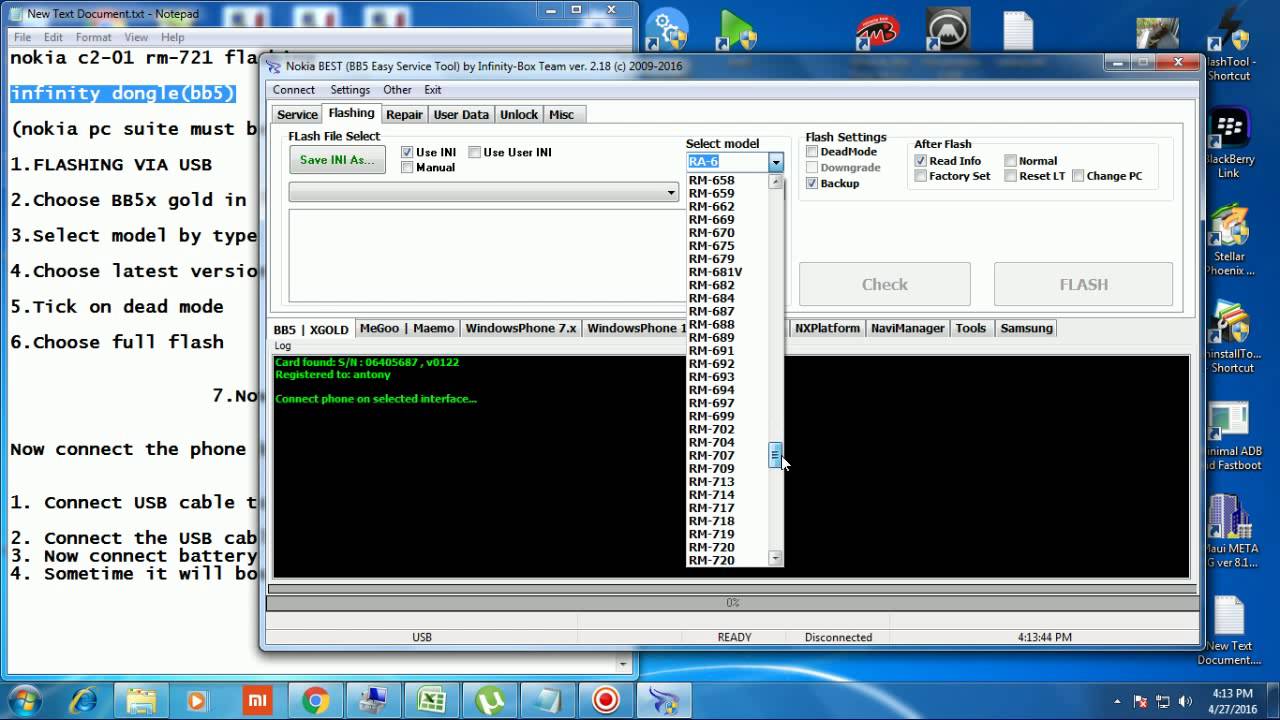Open uTorrent from the taskbar
1280x720 pixels.
click(489, 699)
